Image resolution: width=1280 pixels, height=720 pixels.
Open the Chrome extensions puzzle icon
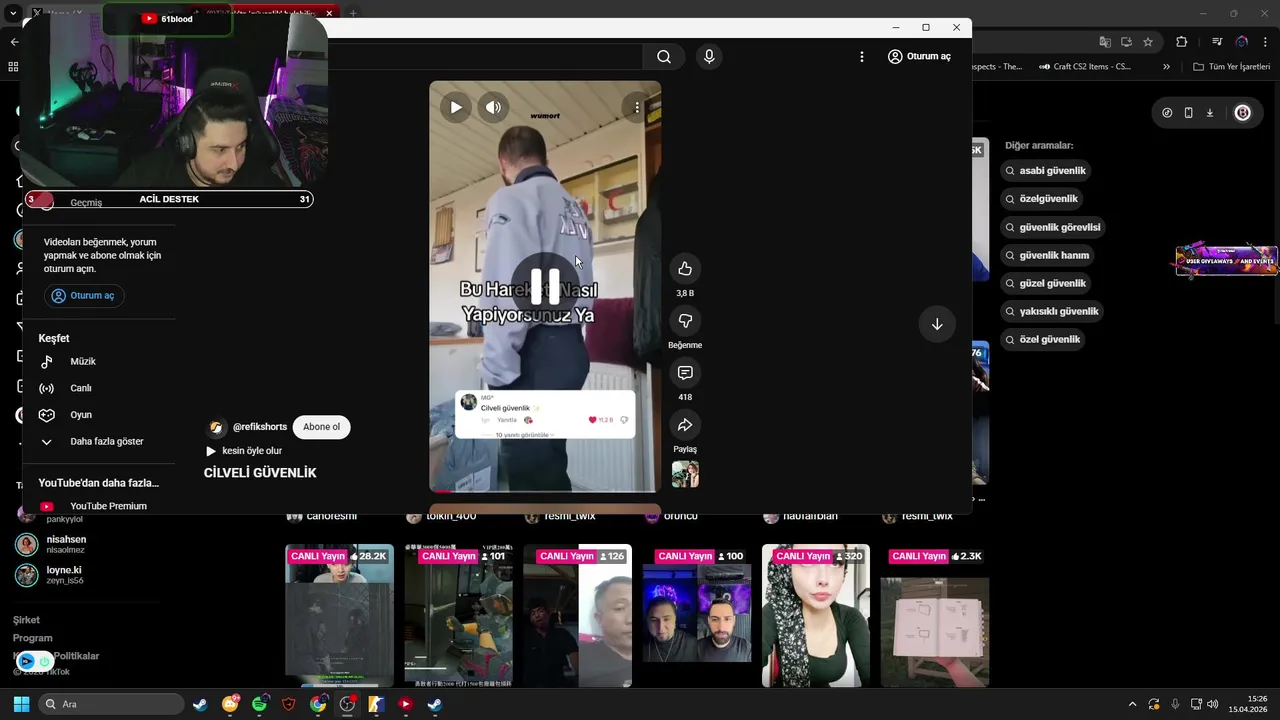(1182, 42)
